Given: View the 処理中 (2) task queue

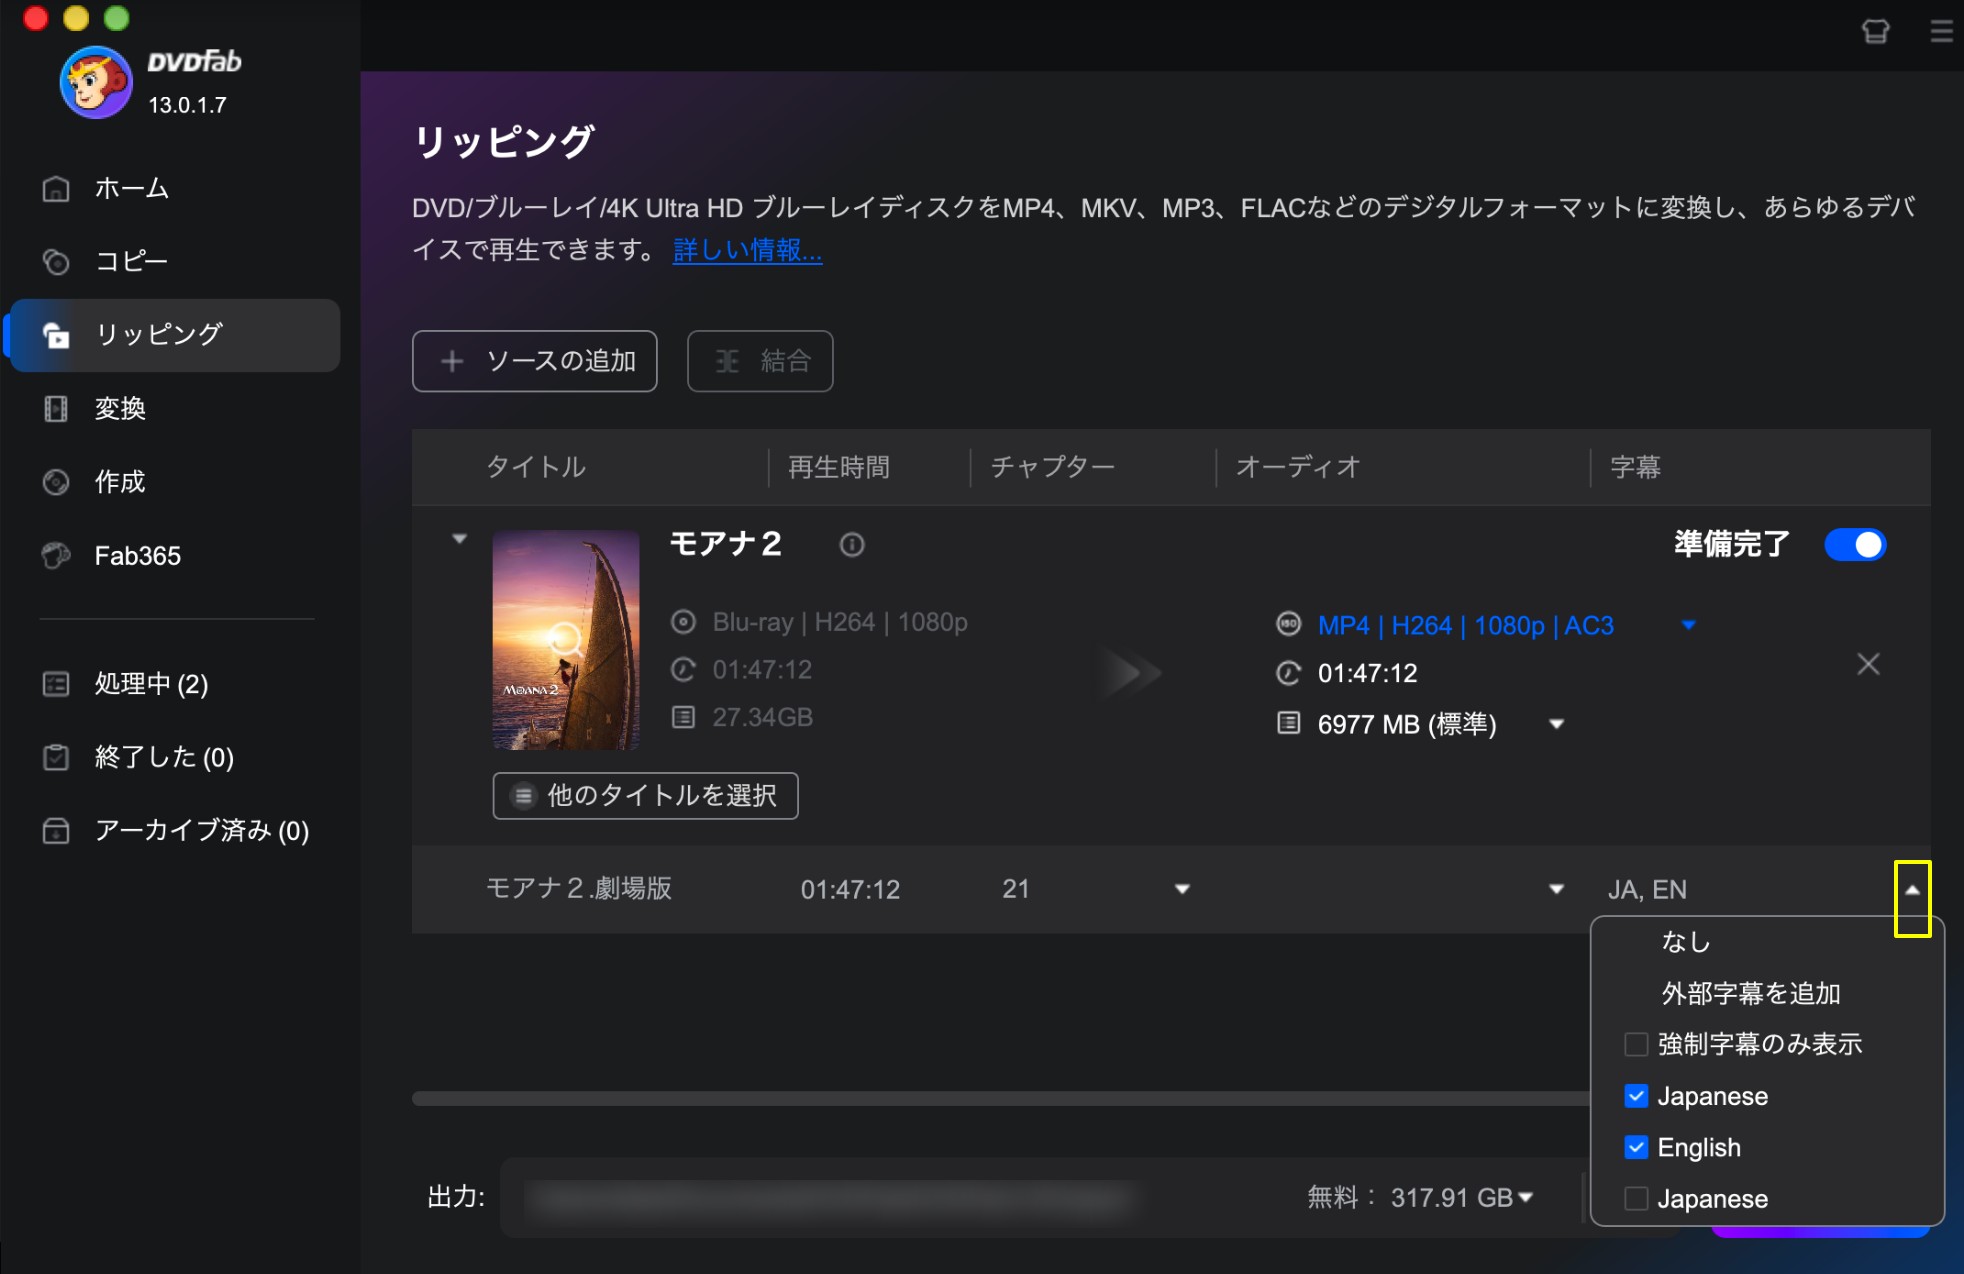Looking at the screenshot, I should pos(174,684).
